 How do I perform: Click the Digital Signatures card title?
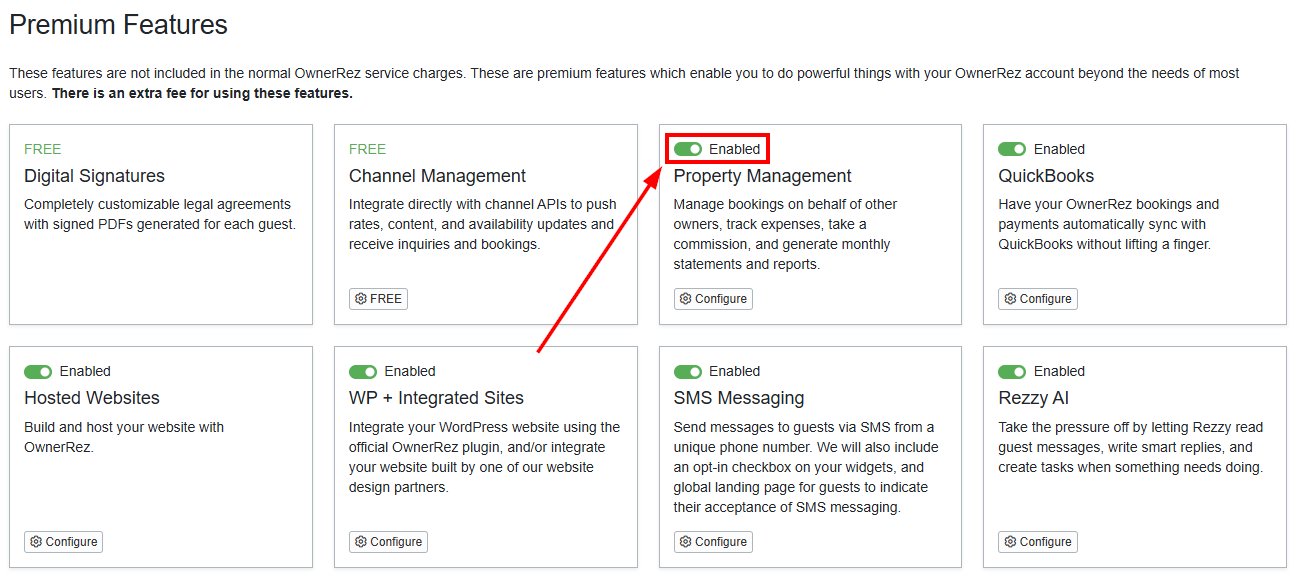click(x=94, y=176)
